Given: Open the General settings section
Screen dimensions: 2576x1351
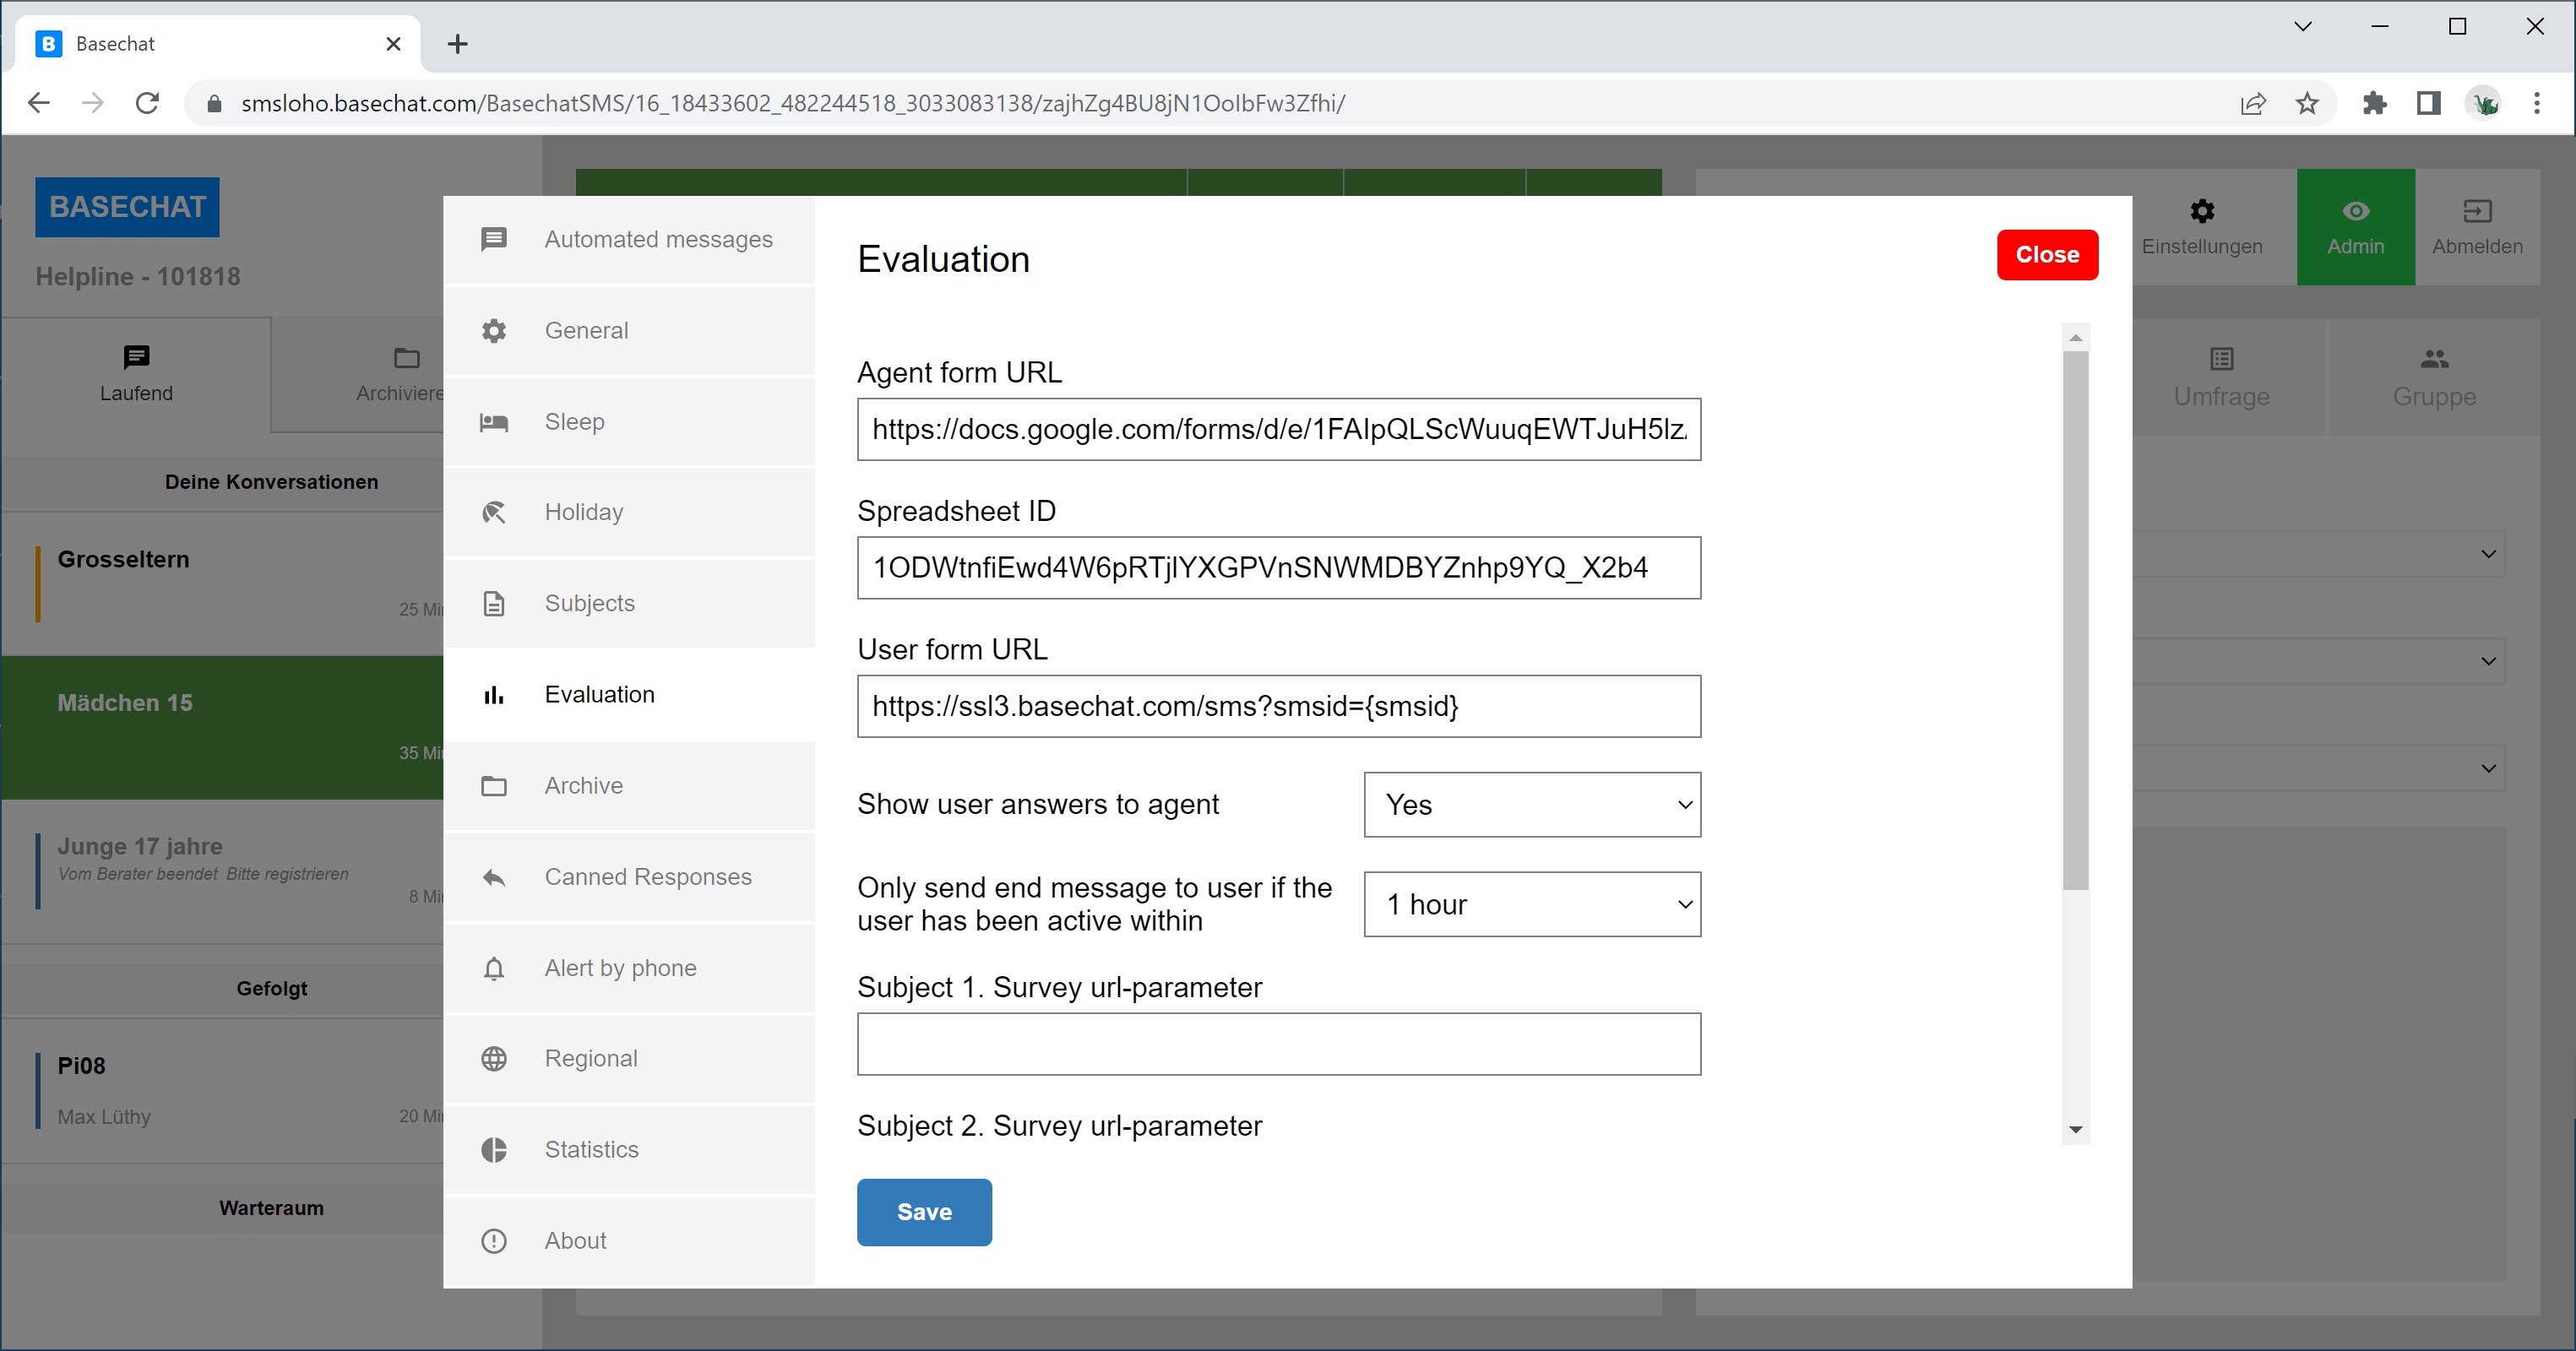Looking at the screenshot, I should 586,331.
